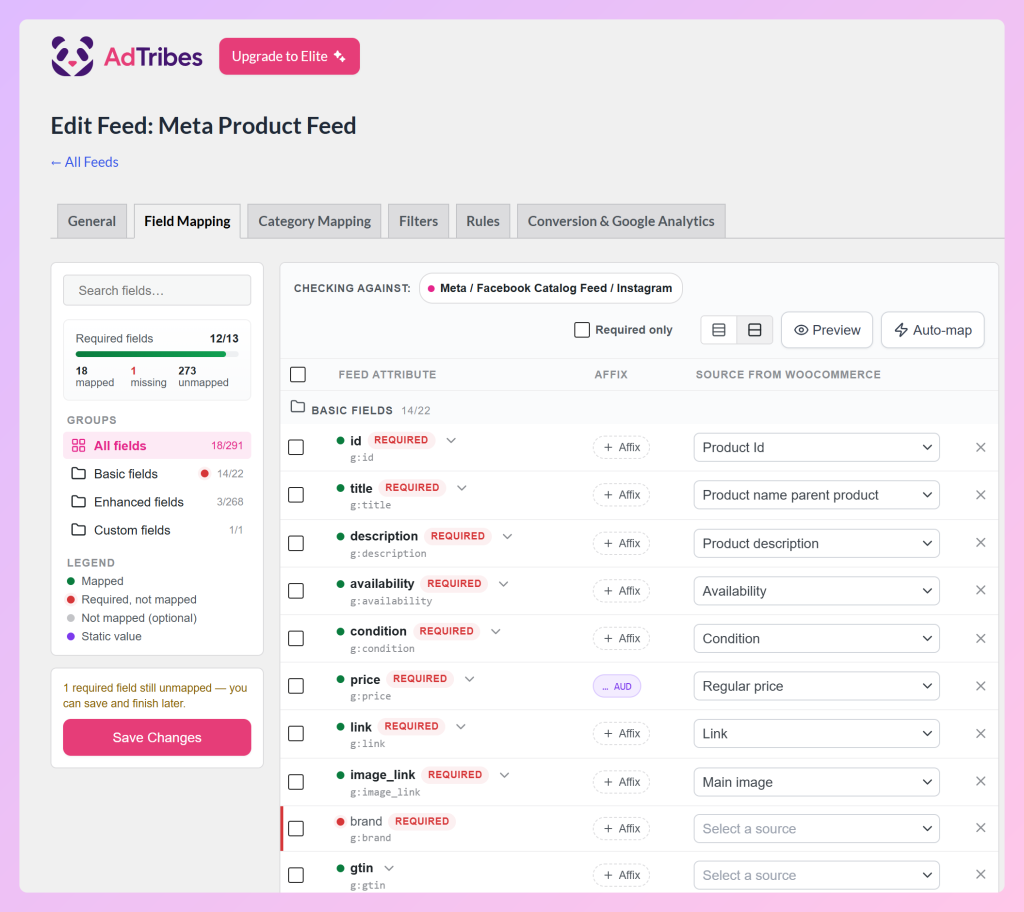
Task: Click the All fields grid icon
Action: 78,446
